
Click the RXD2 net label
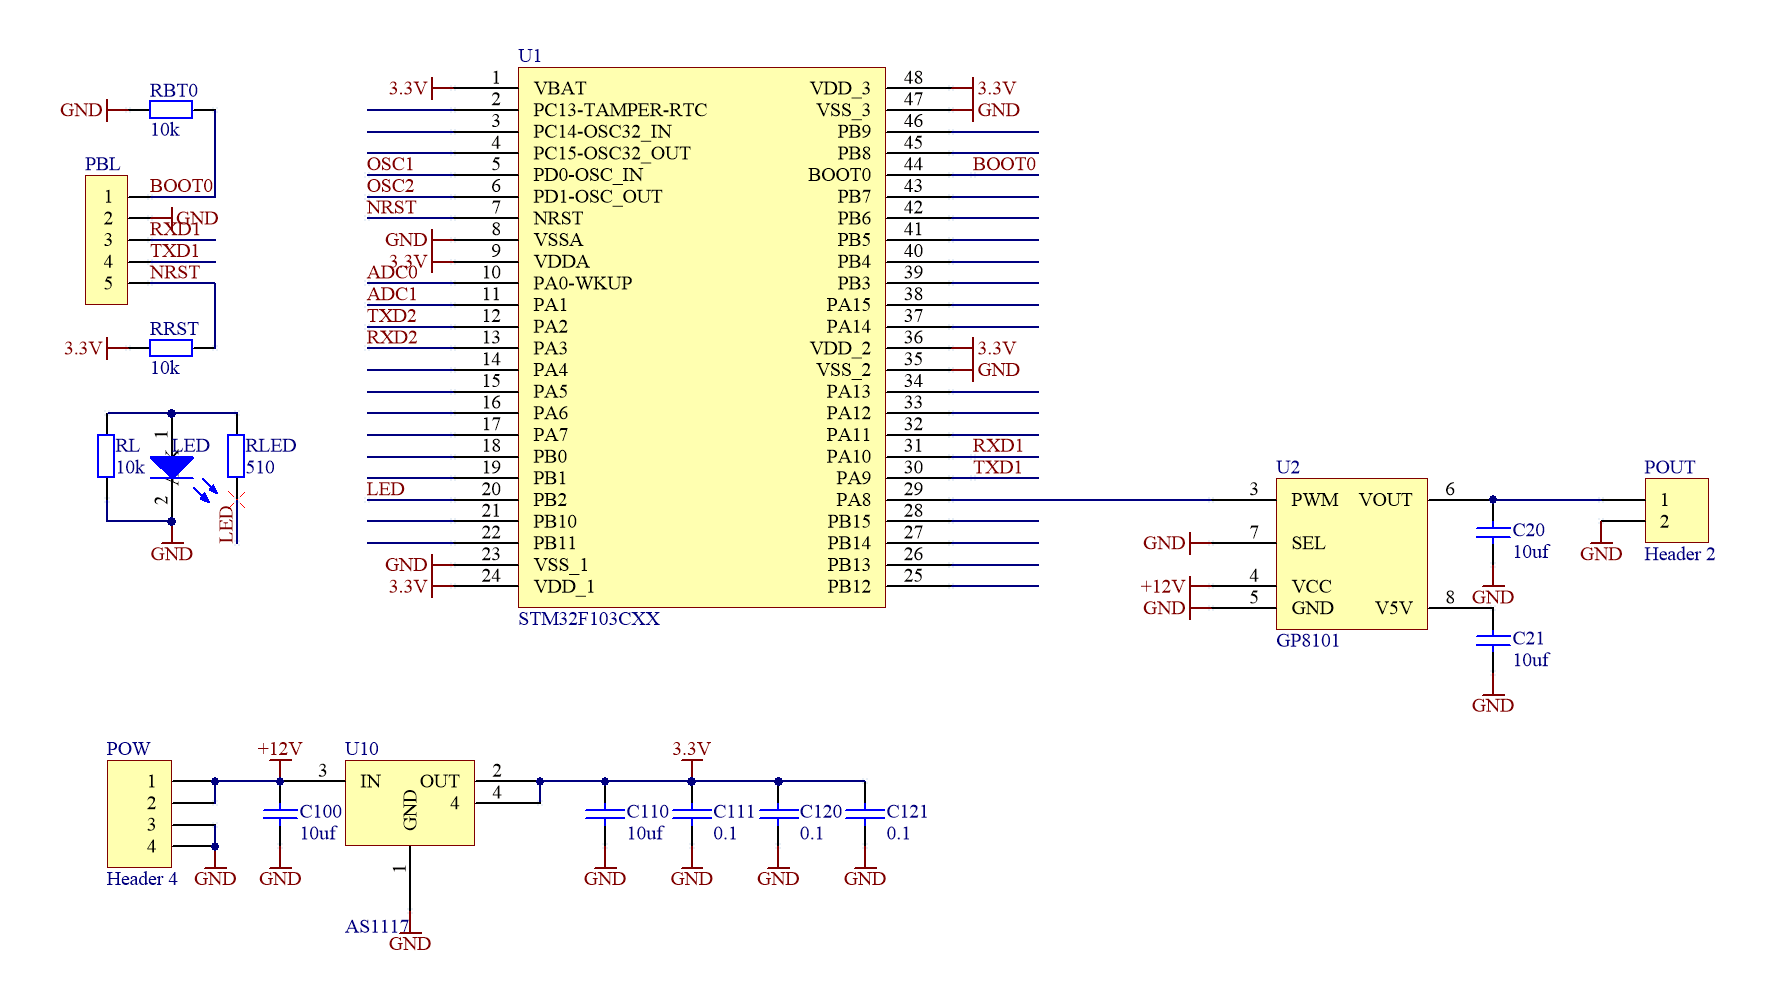click(x=392, y=337)
